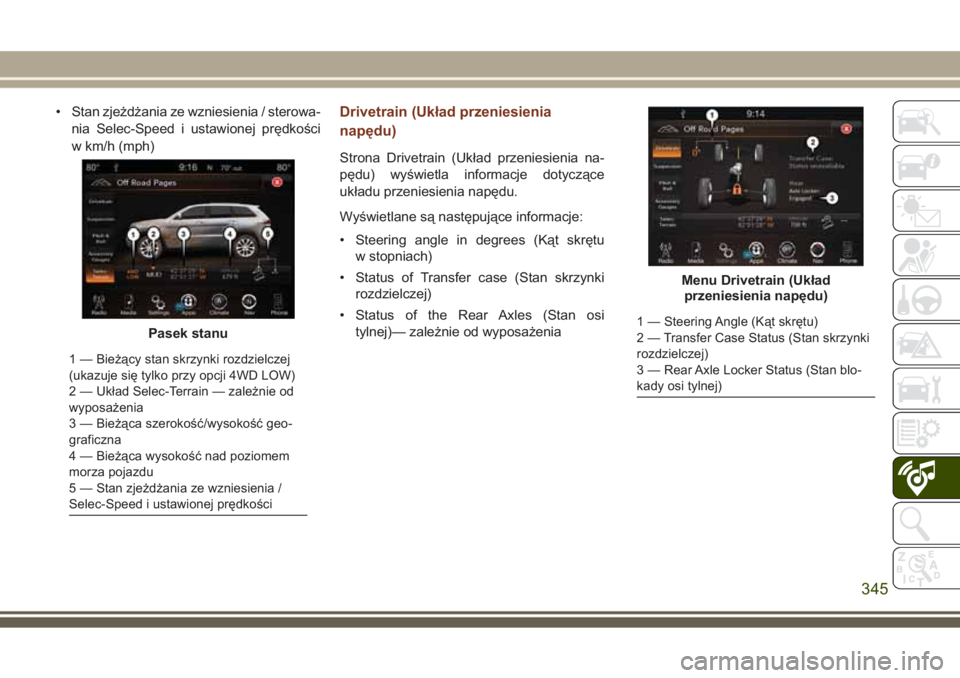Click legend '3 — Rear Axle Locker Status'
Image resolution: width=960 pixels, height=678 pixels.
coord(749,378)
